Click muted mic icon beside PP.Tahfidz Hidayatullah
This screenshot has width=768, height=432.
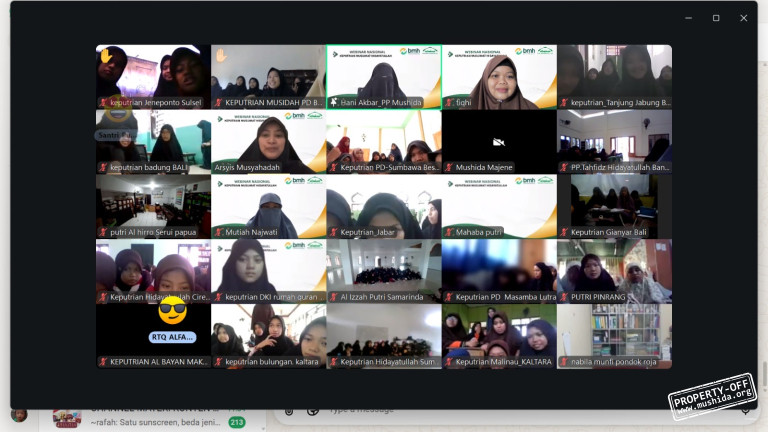564,168
